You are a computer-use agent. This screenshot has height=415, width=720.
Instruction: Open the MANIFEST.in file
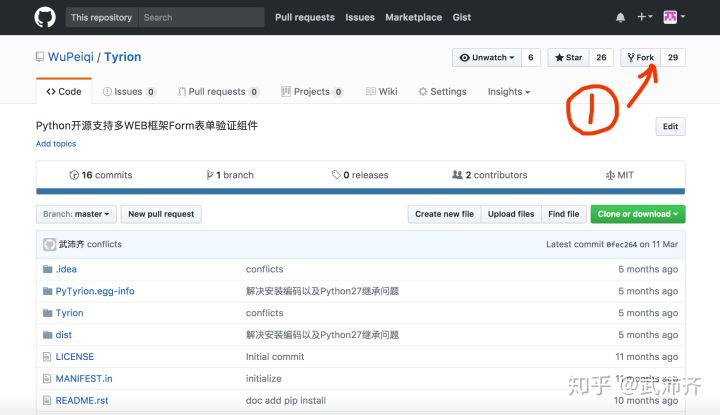[84, 379]
